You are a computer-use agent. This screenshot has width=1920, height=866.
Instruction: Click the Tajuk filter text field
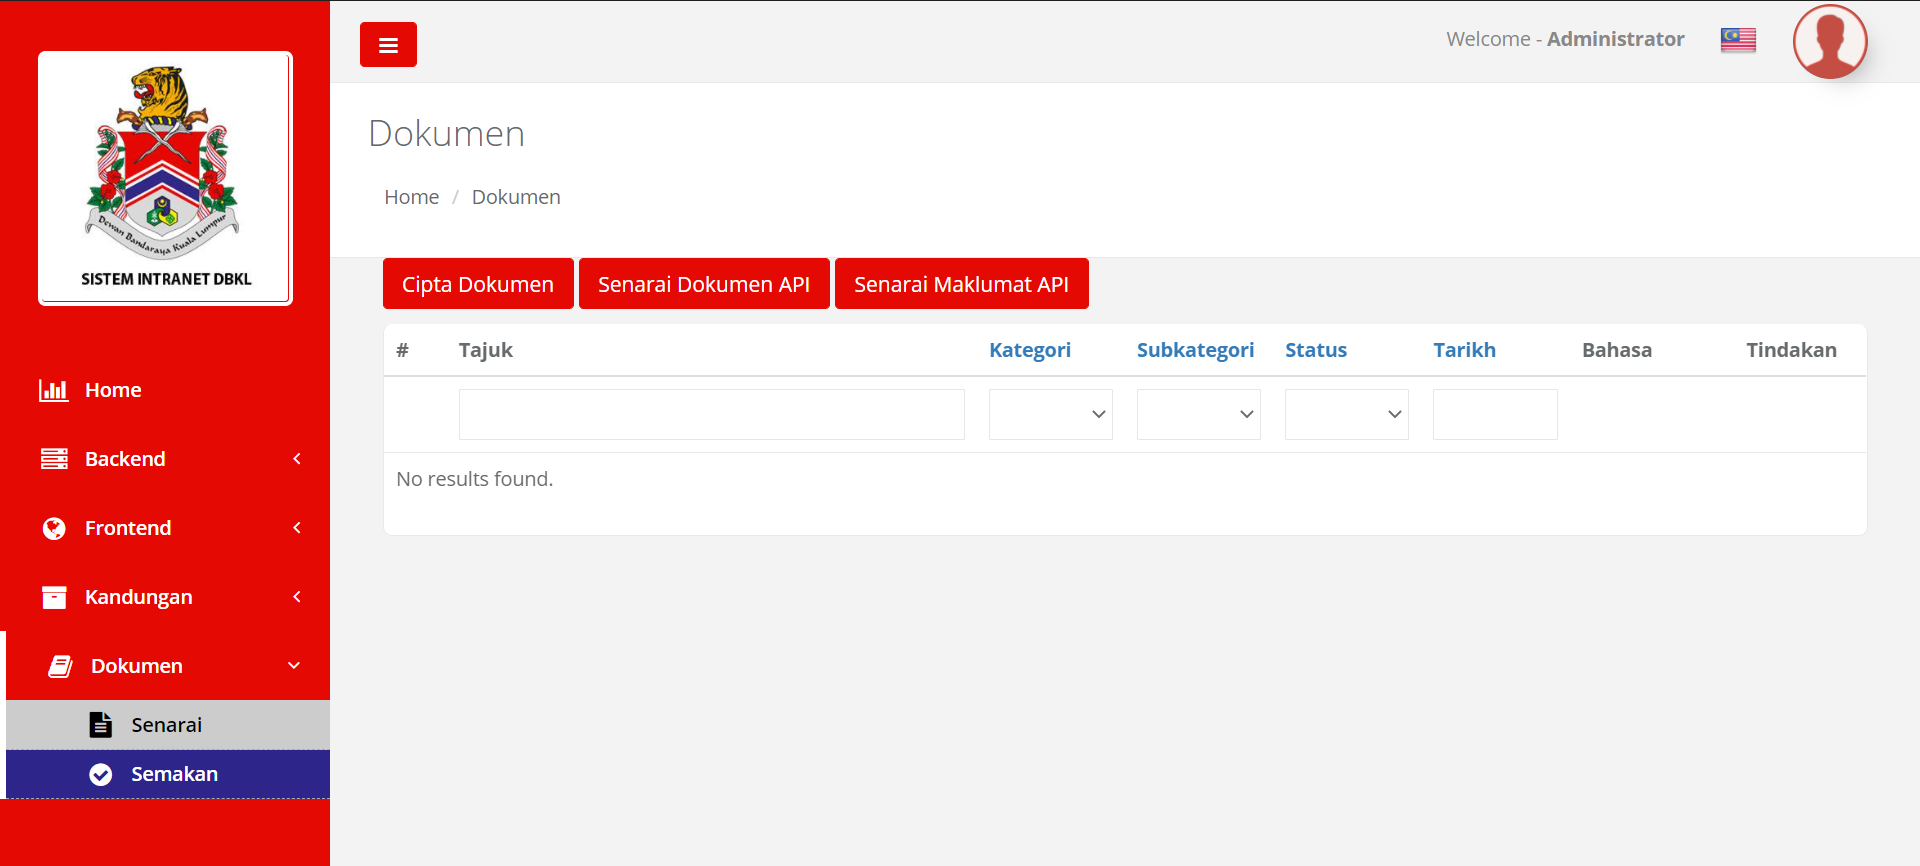point(711,414)
